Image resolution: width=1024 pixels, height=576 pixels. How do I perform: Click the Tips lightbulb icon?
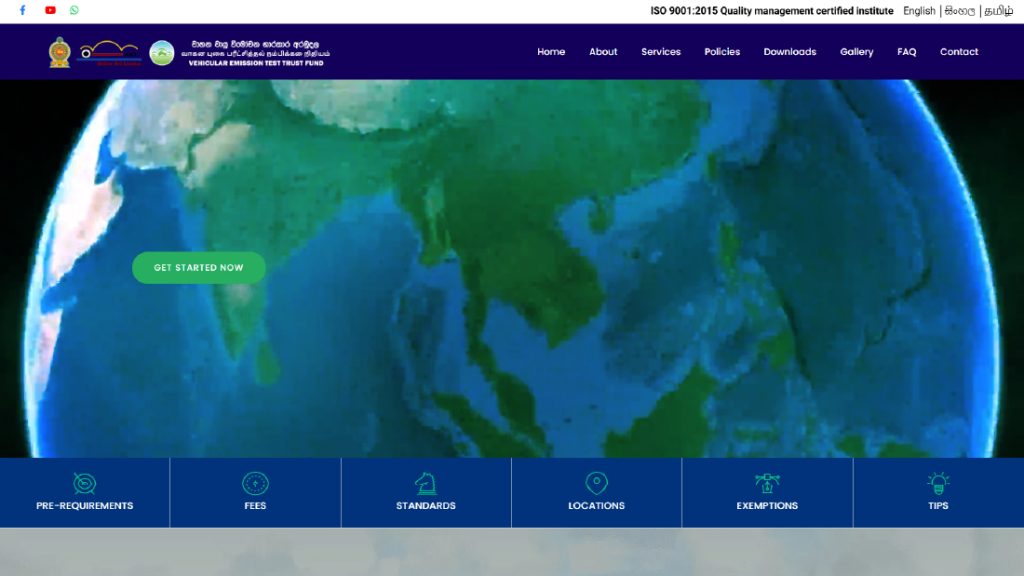pos(938,483)
